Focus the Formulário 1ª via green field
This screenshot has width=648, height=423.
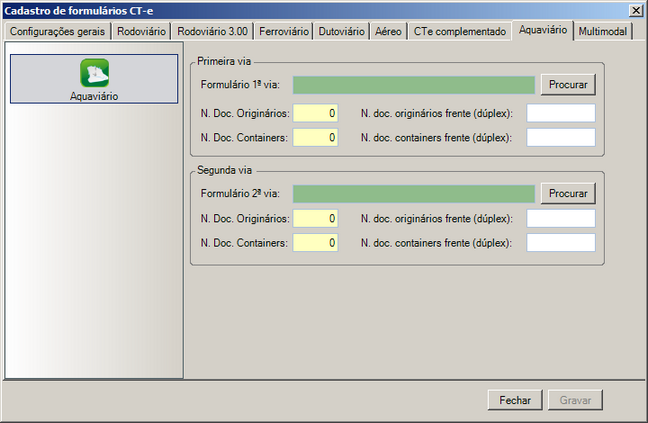pyautogui.click(x=414, y=85)
